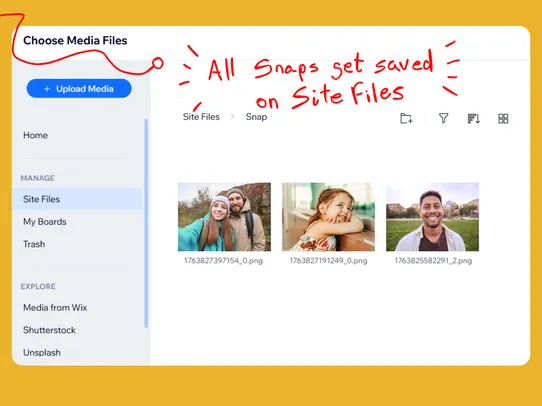Open Home in the sidebar
Screen dimensions: 542x406
pyautogui.click(x=35, y=135)
